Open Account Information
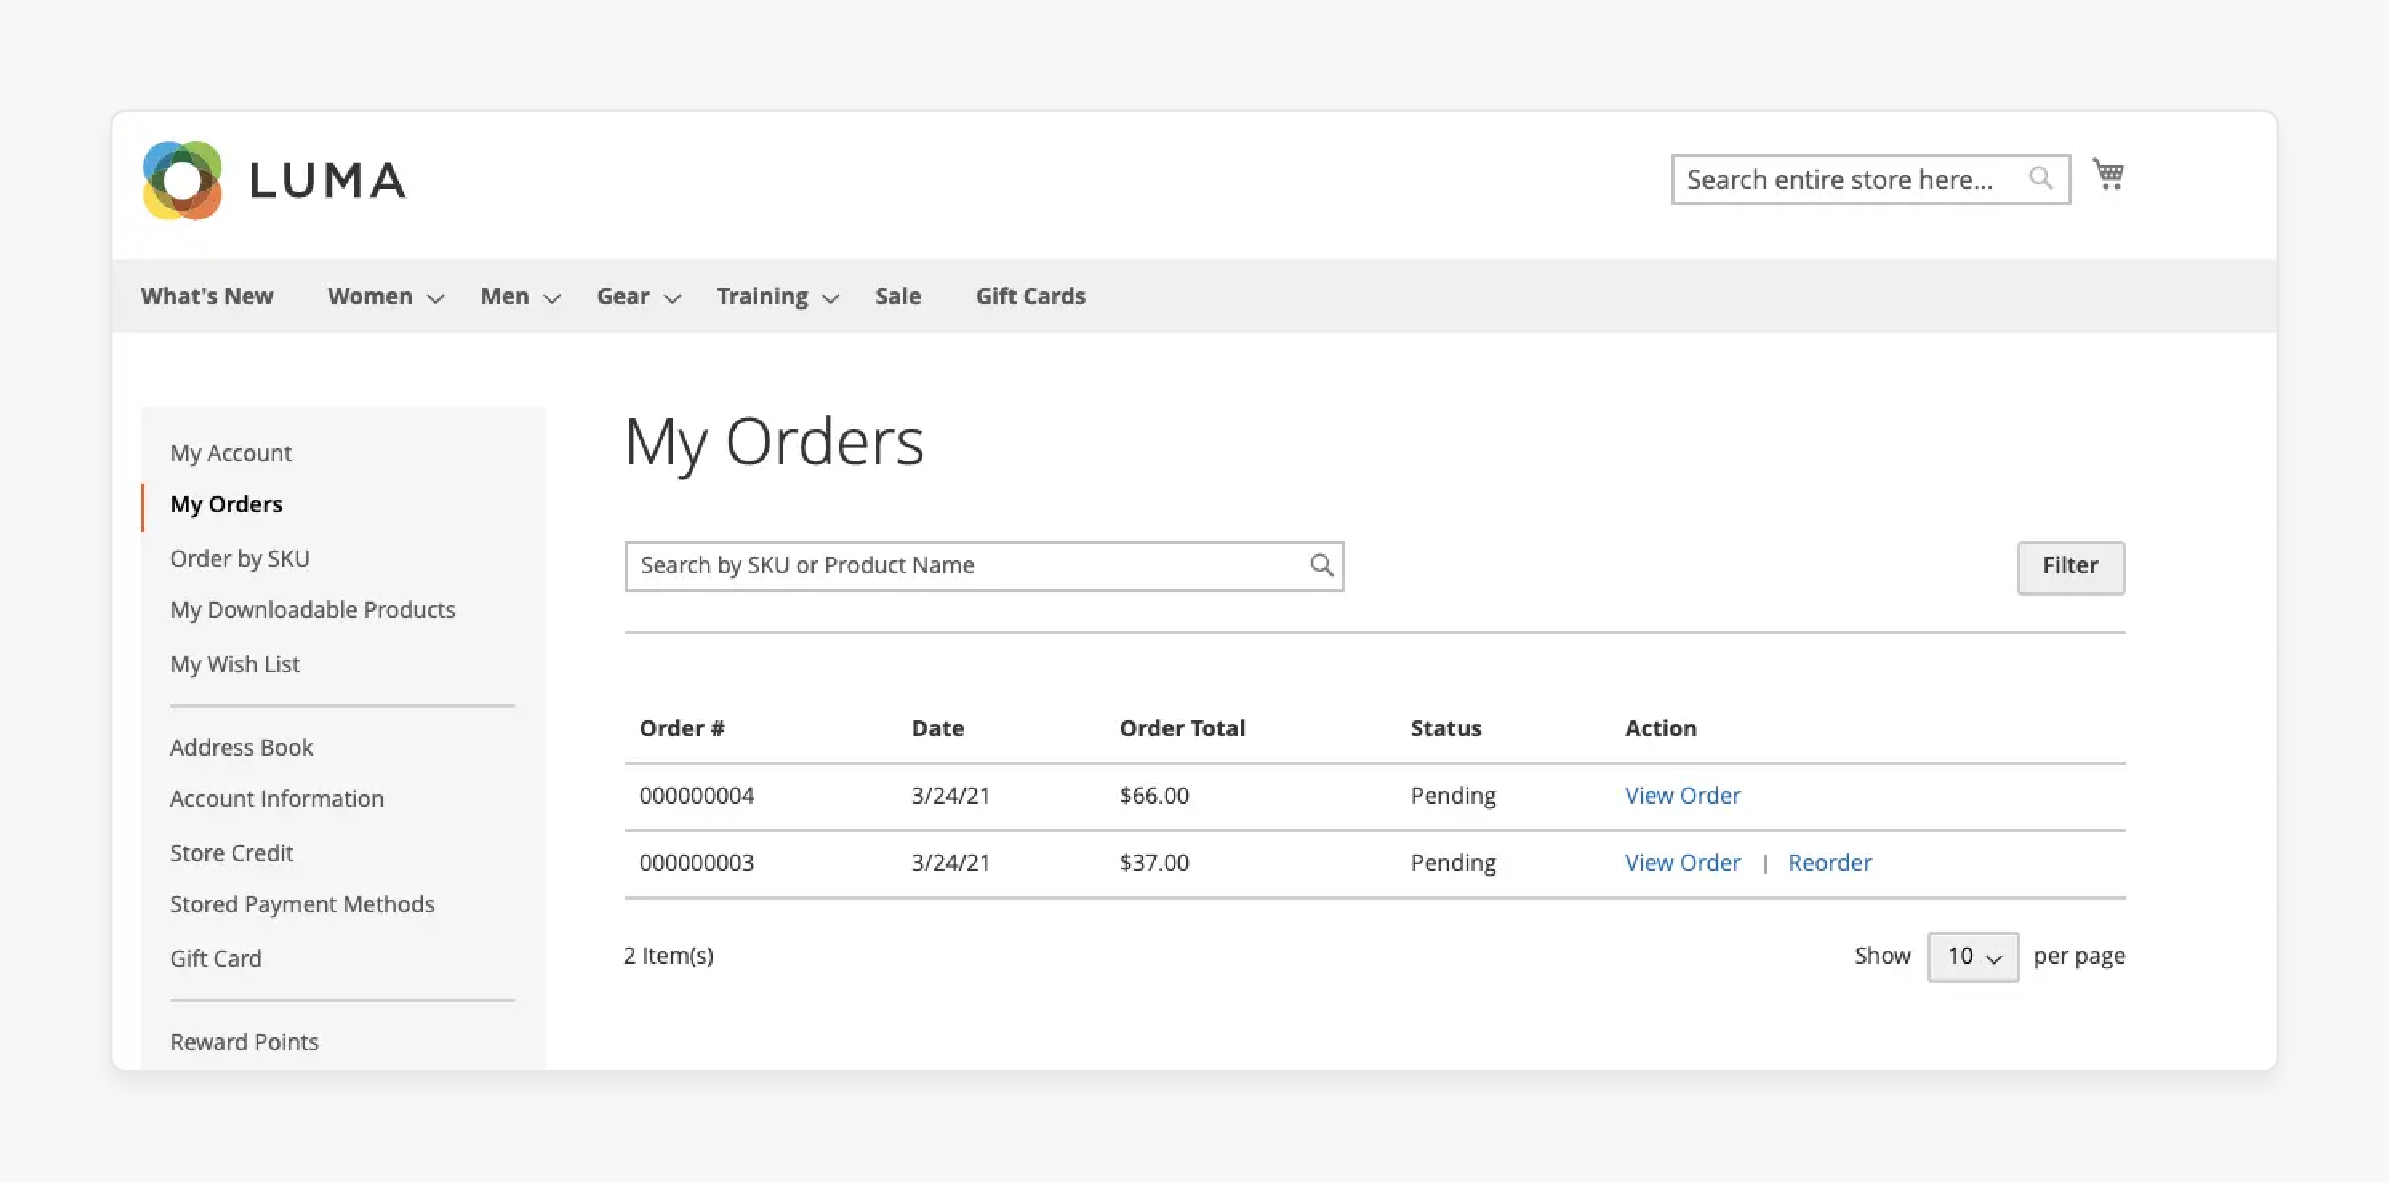This screenshot has height=1183, width=2389. click(277, 799)
